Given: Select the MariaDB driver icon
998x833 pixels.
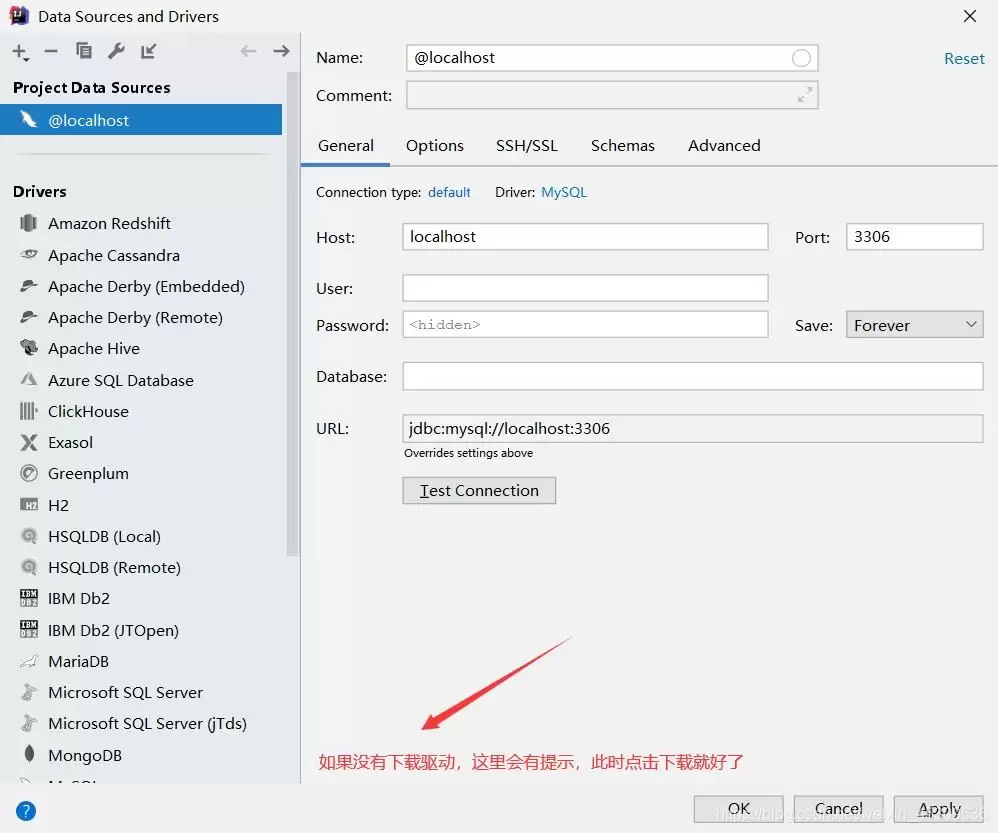Looking at the screenshot, I should (x=29, y=661).
